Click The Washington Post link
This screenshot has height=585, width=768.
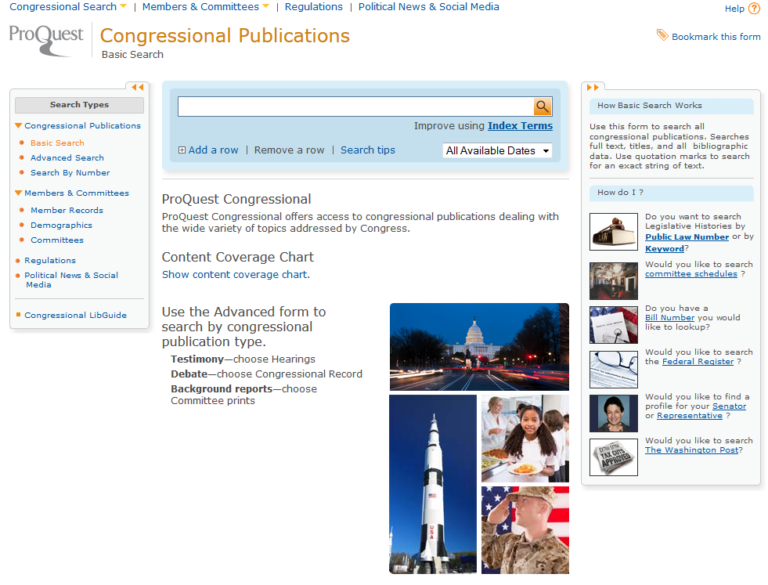(x=692, y=450)
